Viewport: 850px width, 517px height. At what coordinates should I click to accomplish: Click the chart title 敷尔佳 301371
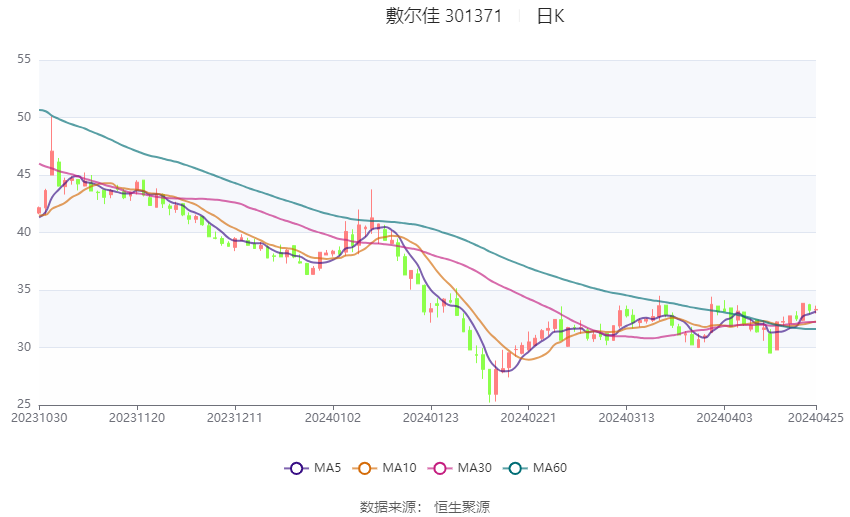(x=444, y=16)
